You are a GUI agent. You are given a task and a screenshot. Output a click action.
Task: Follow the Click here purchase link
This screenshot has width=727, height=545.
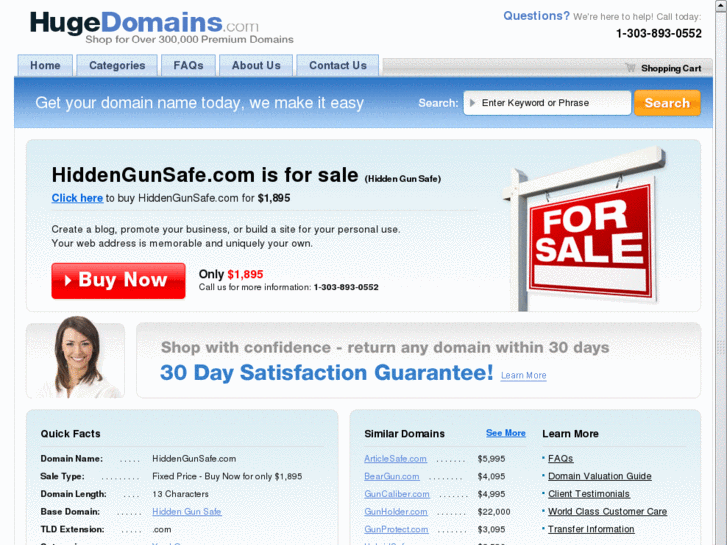pos(77,198)
